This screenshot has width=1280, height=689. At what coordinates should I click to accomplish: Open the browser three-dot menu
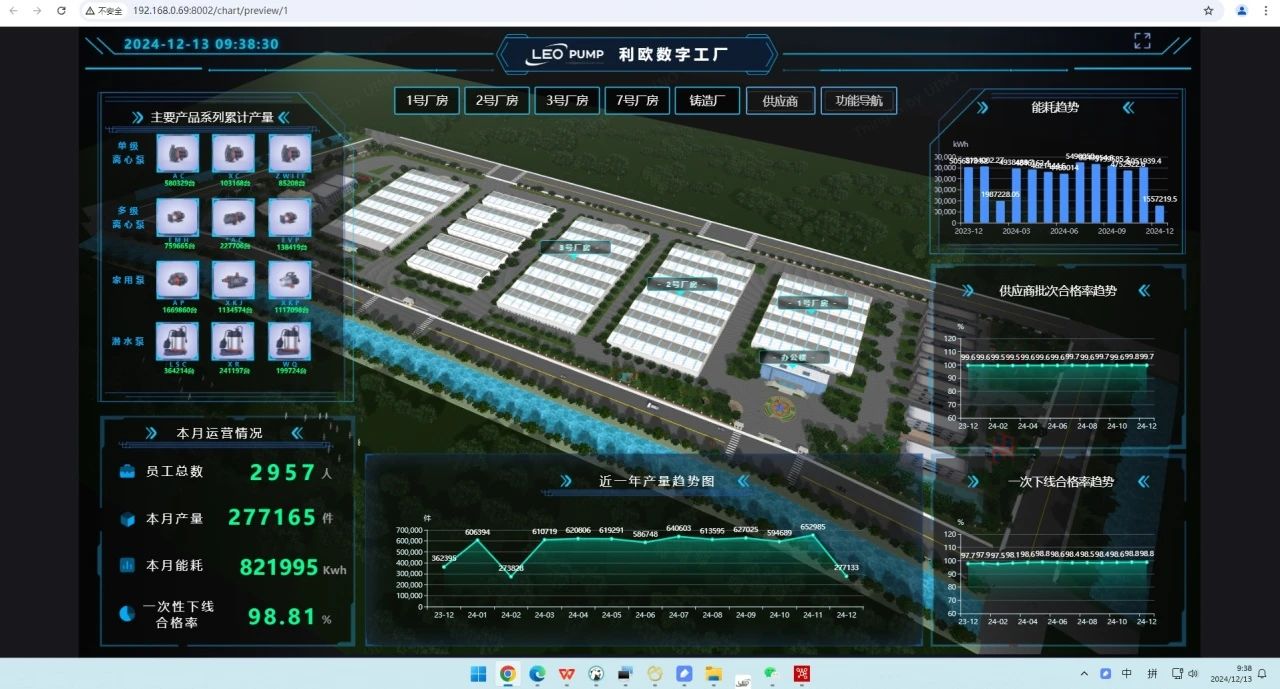pyautogui.click(x=1267, y=10)
